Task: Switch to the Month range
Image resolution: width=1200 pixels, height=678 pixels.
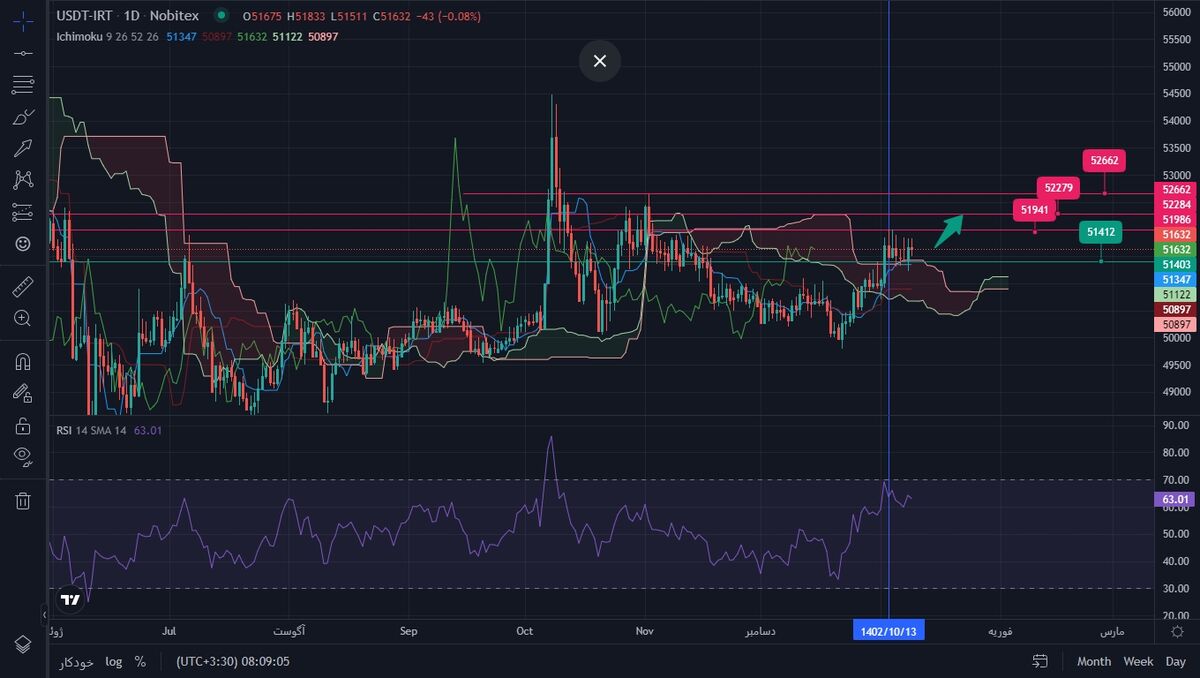Action: [x=1094, y=661]
